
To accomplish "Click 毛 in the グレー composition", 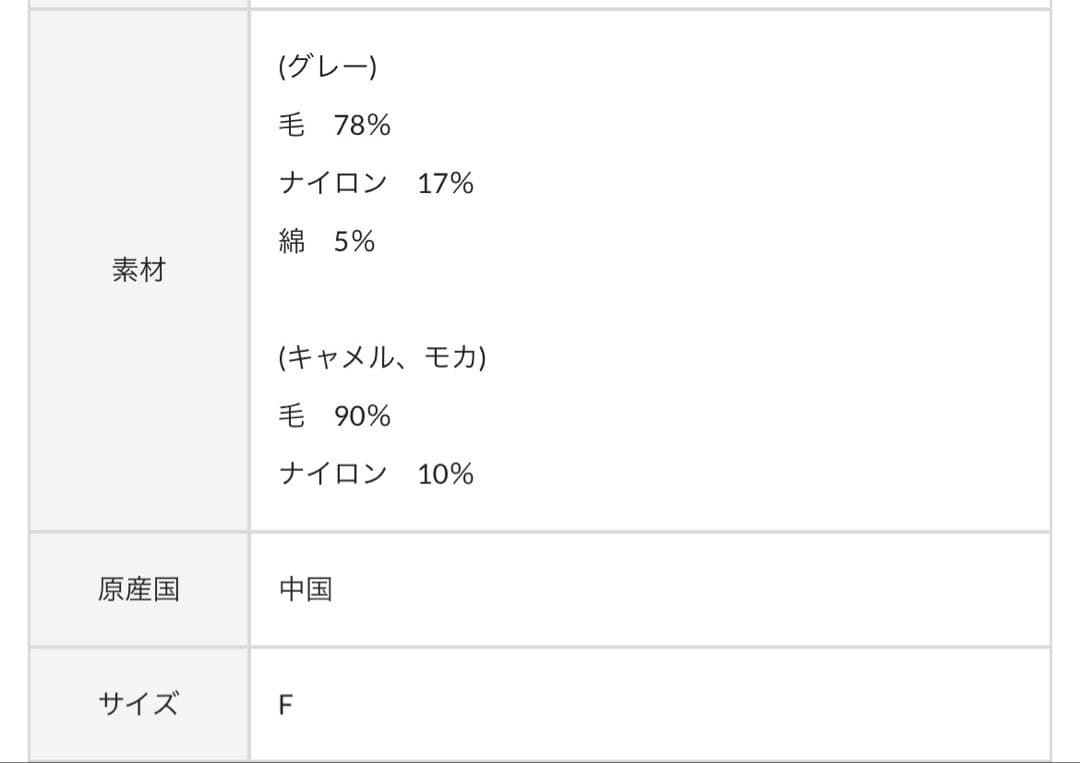I will 291,125.
